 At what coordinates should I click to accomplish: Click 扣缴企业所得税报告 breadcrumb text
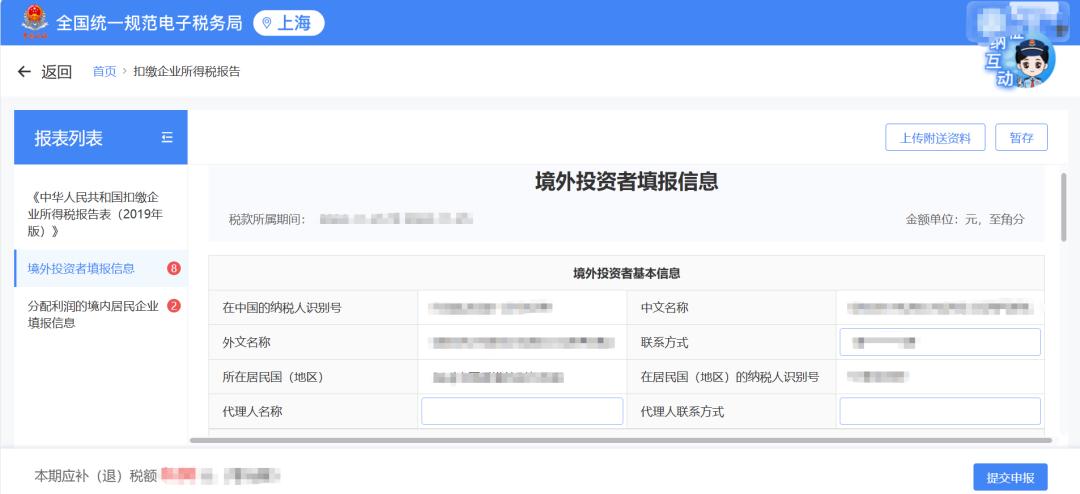(x=186, y=71)
